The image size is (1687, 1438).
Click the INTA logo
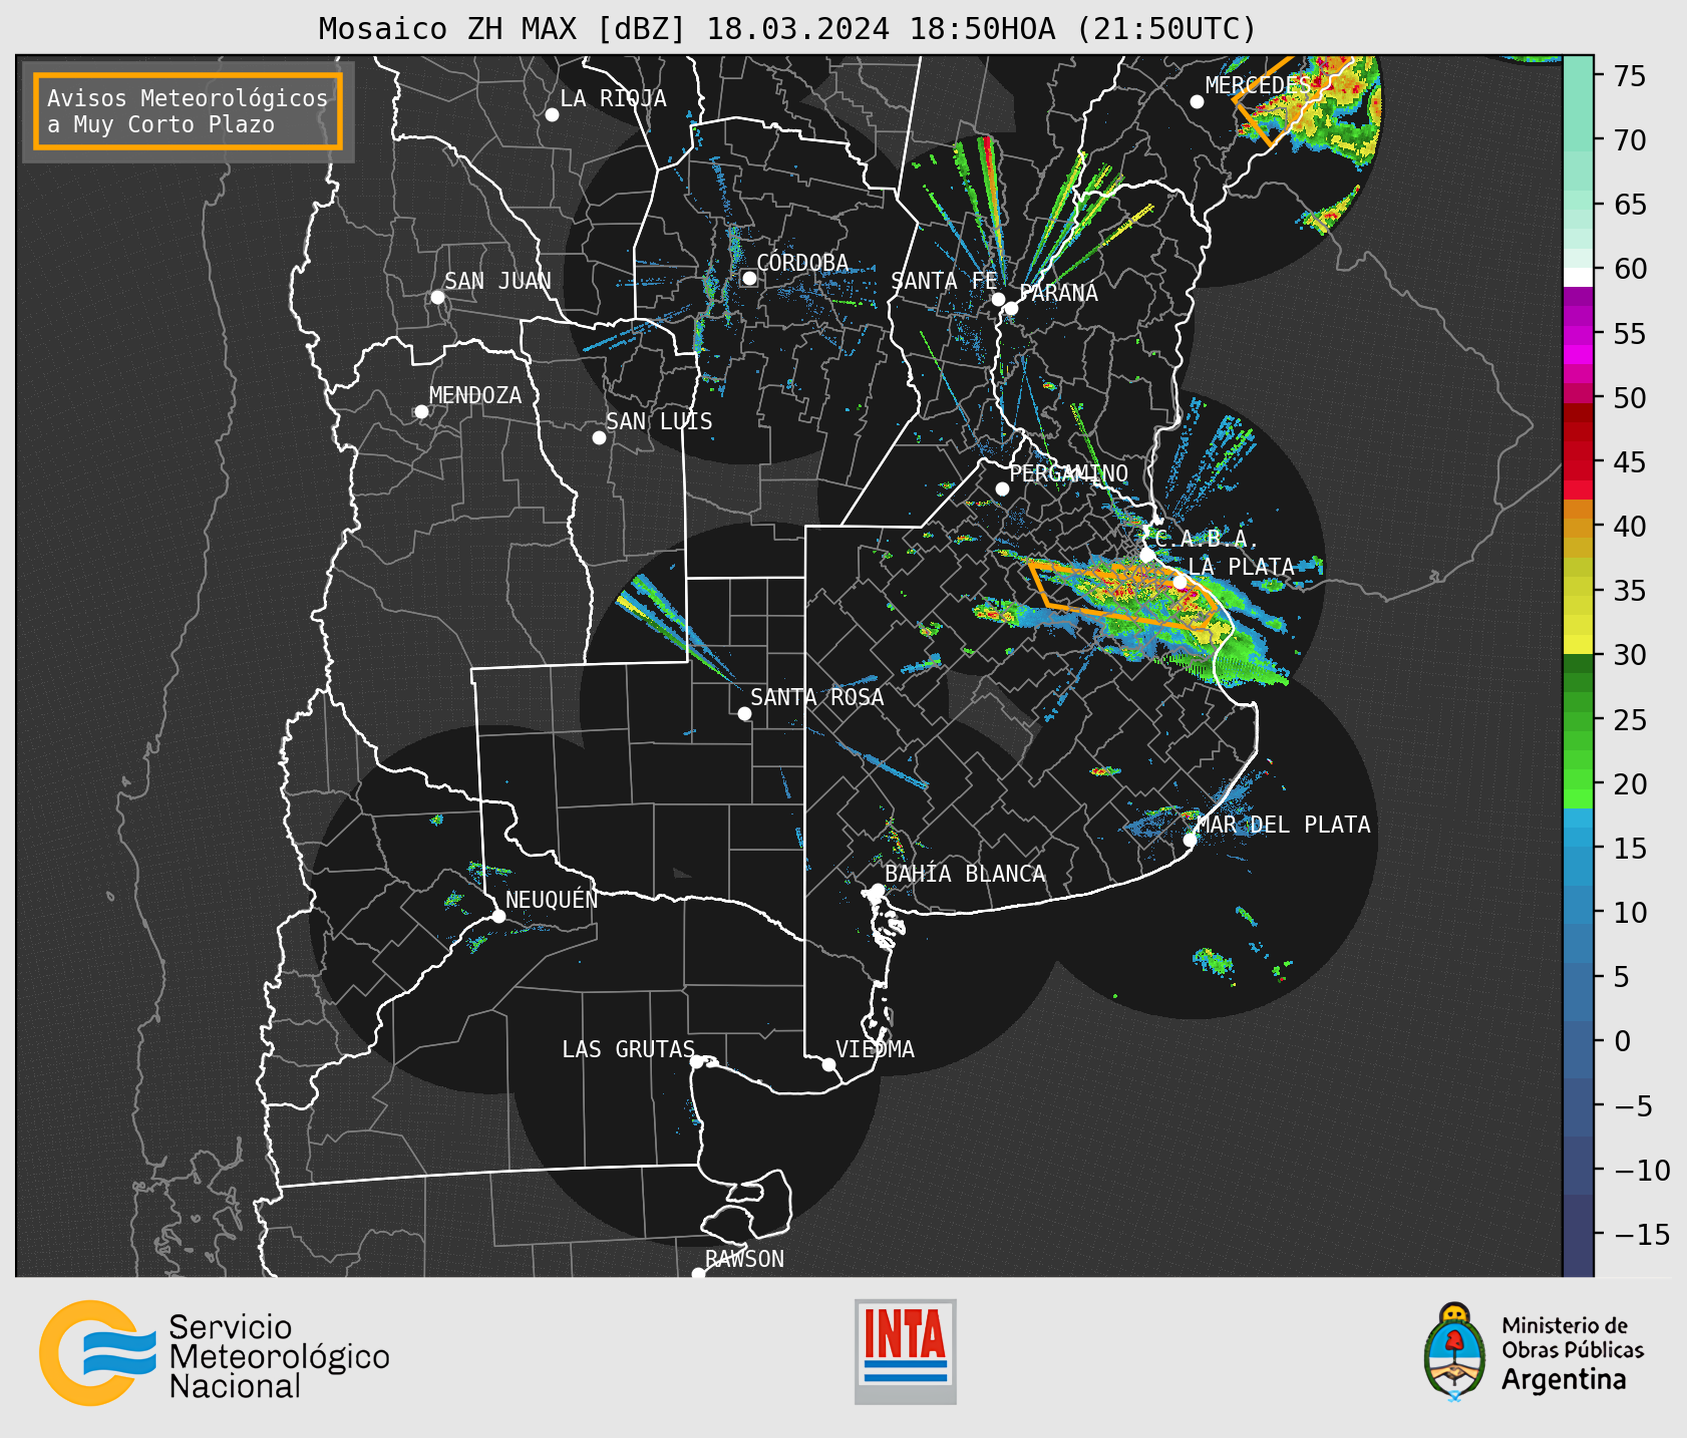(905, 1351)
